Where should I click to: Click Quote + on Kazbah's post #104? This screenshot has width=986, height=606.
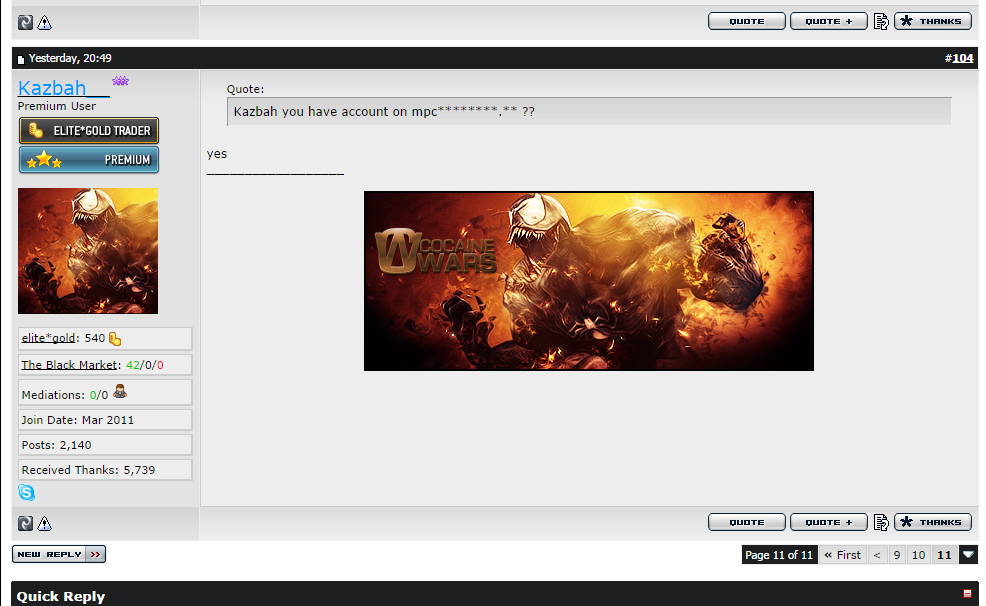828,522
